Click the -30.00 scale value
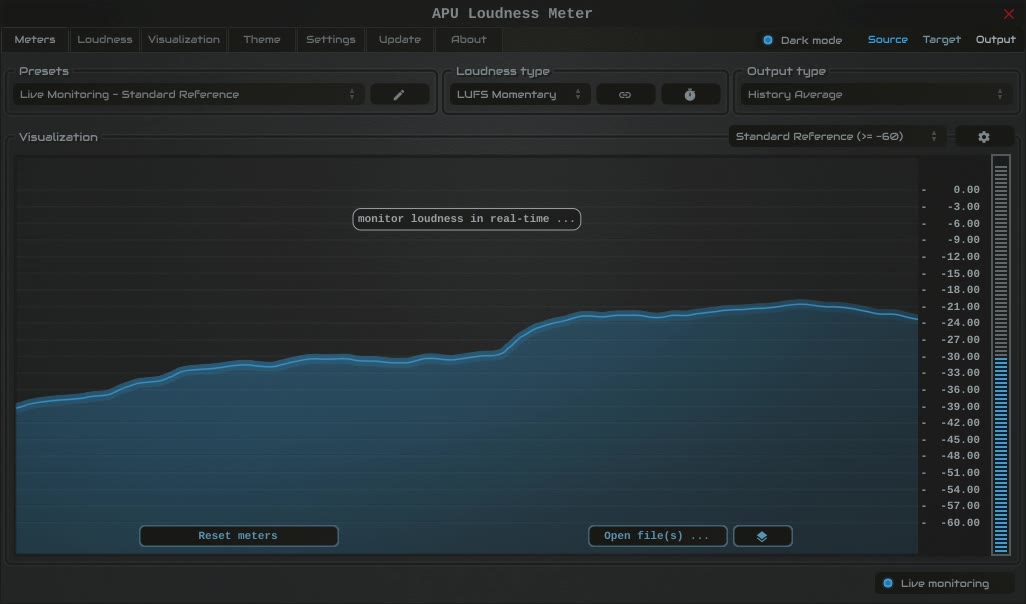This screenshot has height=604, width=1026. pos(961,357)
